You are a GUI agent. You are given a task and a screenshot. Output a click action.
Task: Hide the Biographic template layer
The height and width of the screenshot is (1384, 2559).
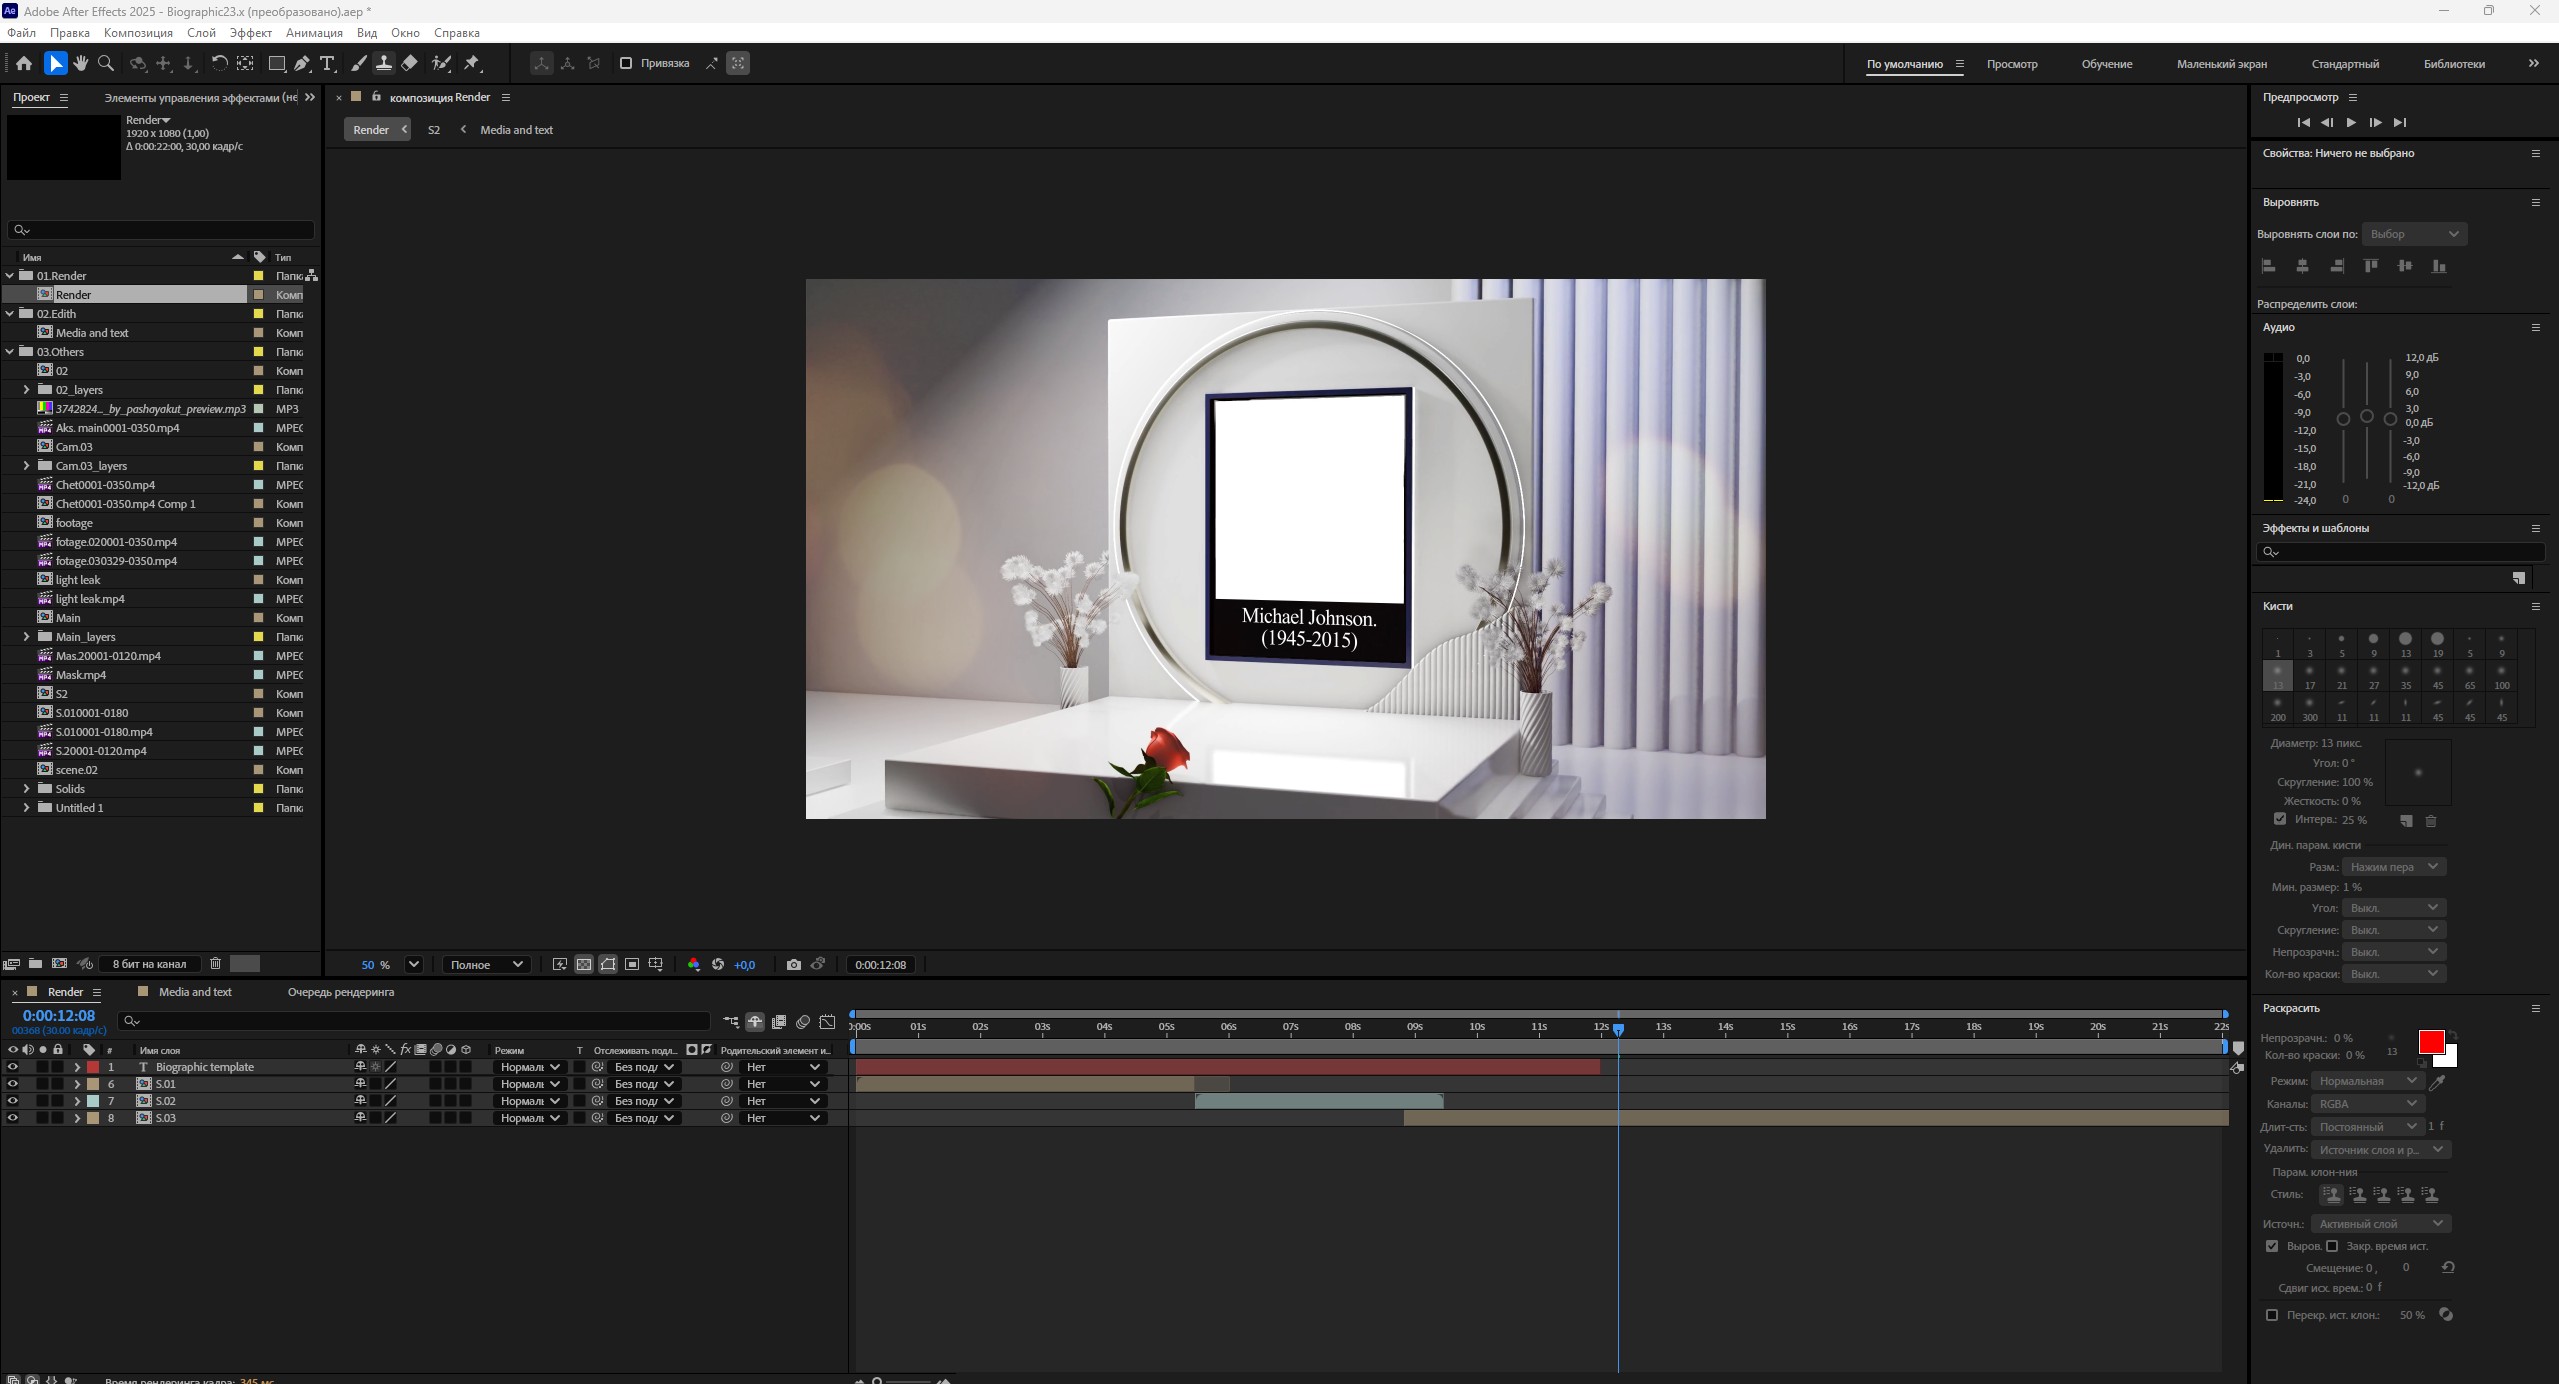tap(13, 1067)
